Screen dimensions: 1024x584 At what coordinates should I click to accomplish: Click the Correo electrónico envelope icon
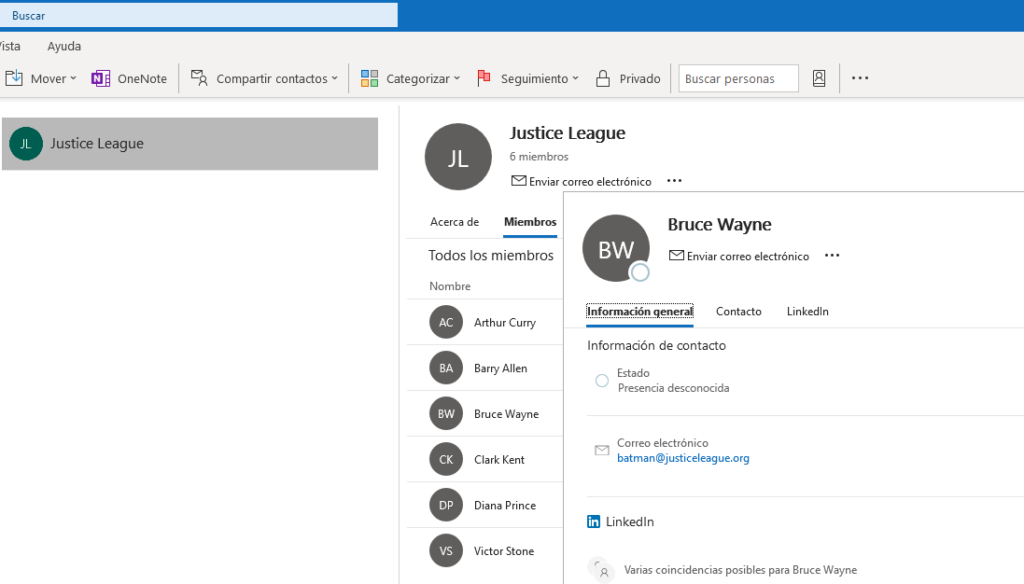pyautogui.click(x=601, y=450)
